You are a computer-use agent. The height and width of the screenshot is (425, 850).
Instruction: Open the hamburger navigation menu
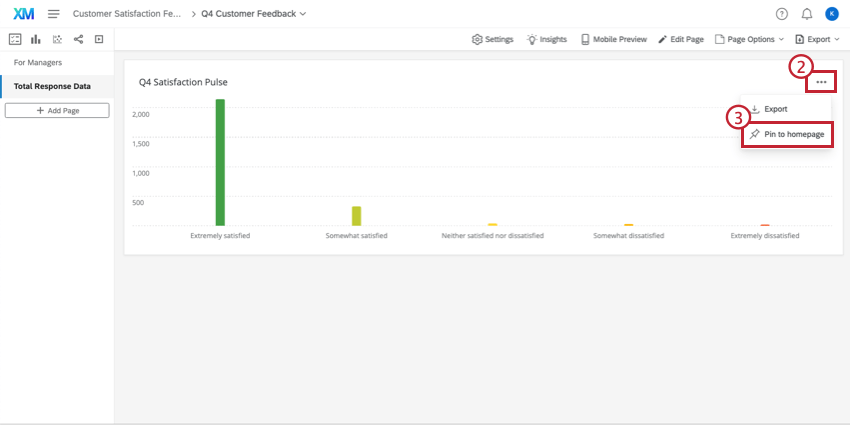pyautogui.click(x=53, y=14)
